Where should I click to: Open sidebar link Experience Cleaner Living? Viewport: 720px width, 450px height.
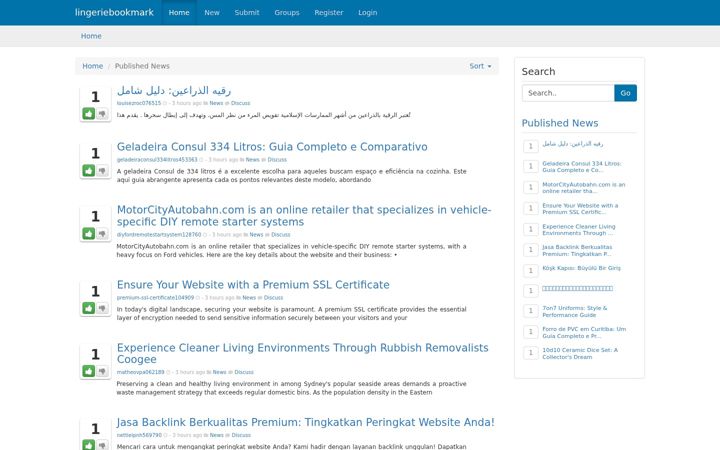[x=579, y=230]
